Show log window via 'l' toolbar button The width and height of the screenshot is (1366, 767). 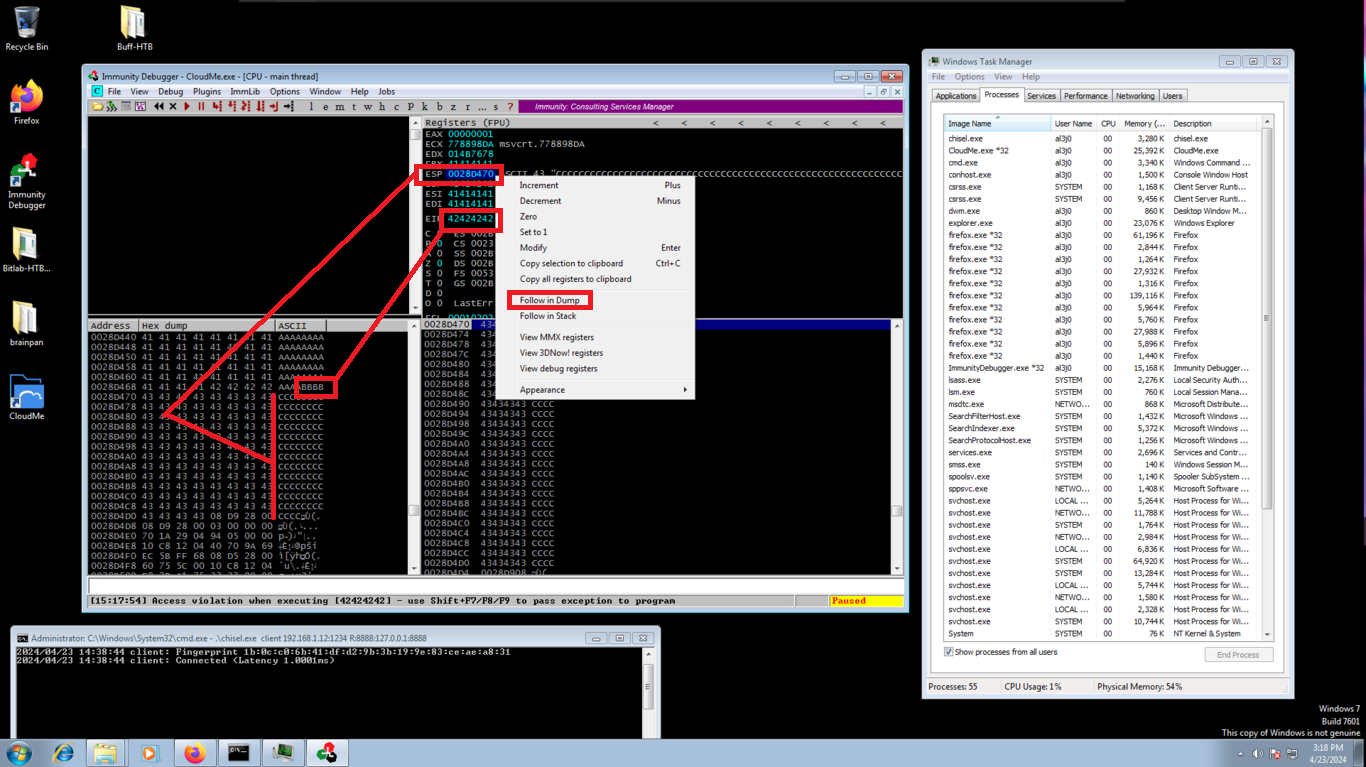pos(311,106)
